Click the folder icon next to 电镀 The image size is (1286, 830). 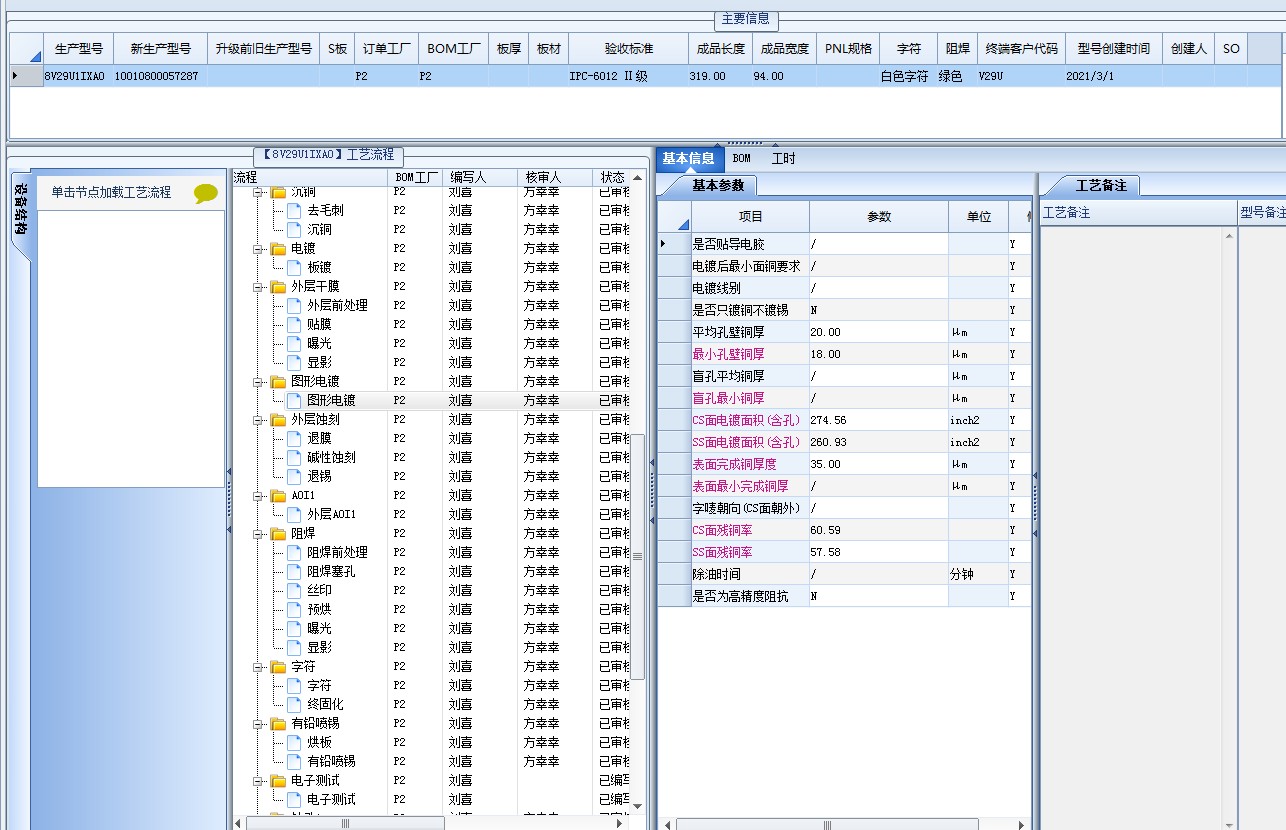tap(278, 249)
